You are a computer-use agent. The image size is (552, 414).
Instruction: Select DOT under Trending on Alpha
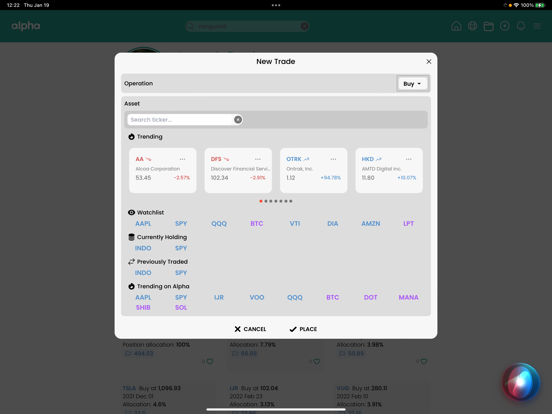point(370,297)
